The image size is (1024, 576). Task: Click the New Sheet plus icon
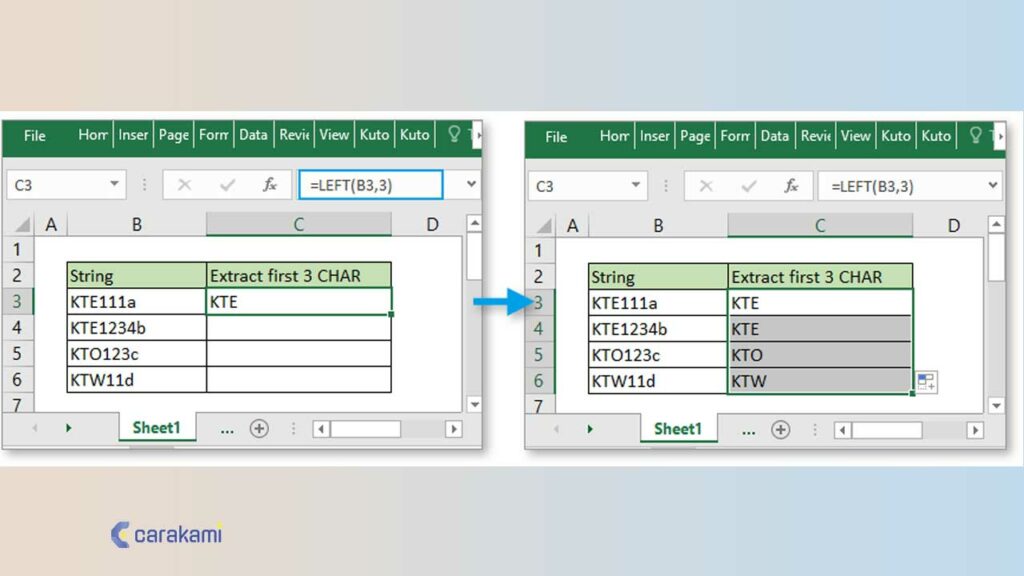click(x=258, y=428)
